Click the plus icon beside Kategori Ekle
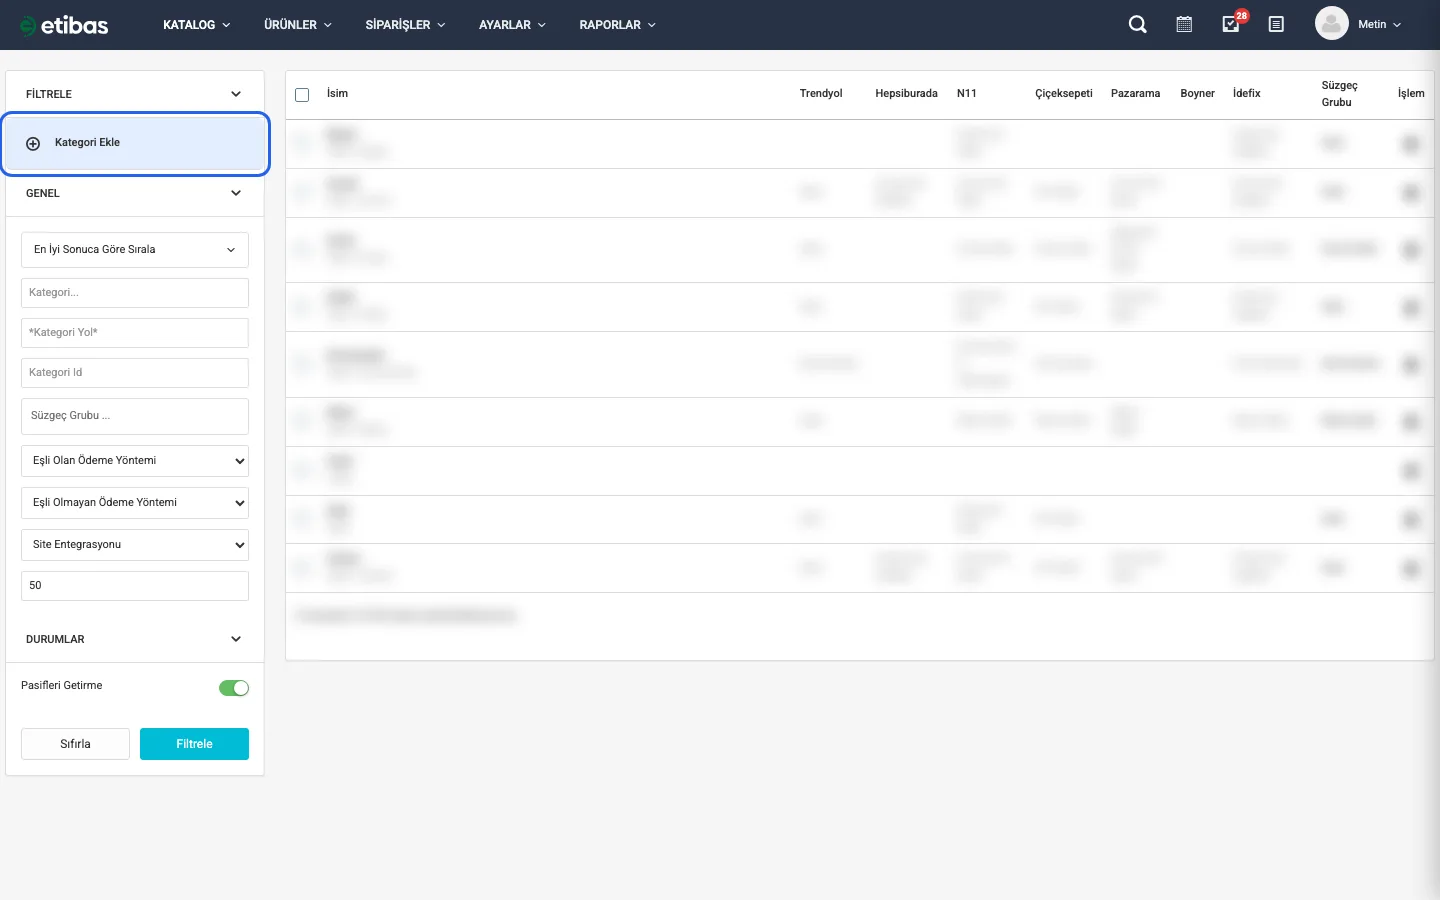The image size is (1440, 900). pos(33,143)
